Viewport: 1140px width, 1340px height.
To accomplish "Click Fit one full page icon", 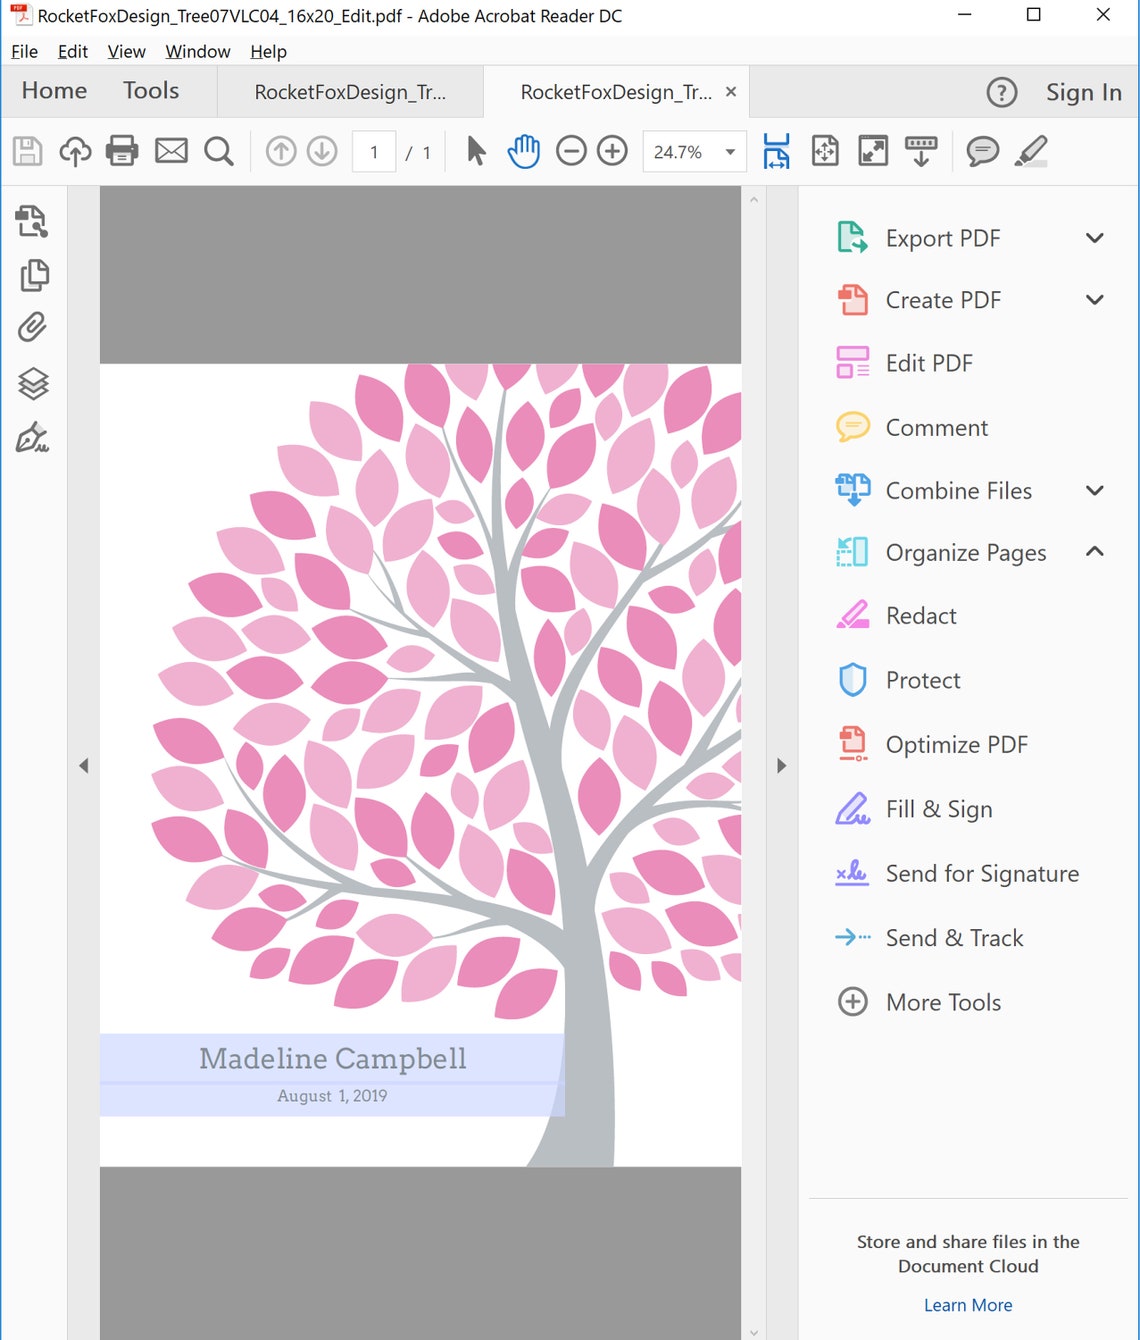I will [825, 151].
